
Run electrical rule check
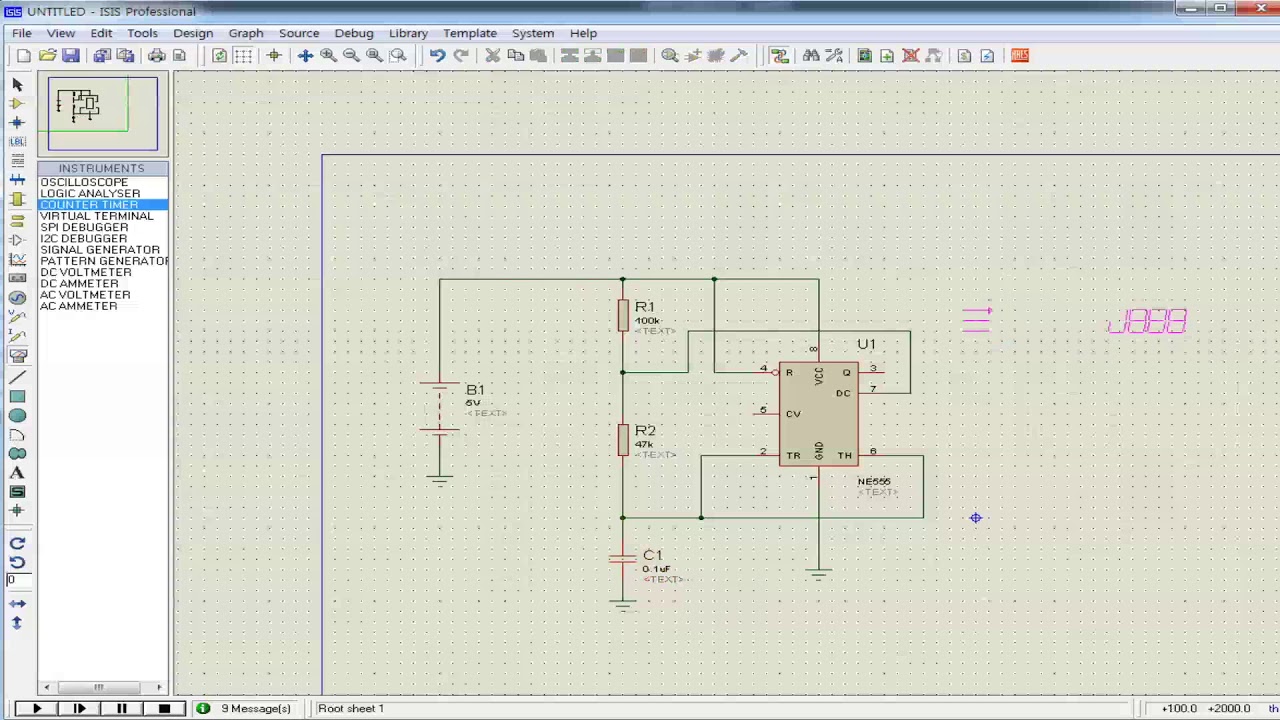[987, 56]
